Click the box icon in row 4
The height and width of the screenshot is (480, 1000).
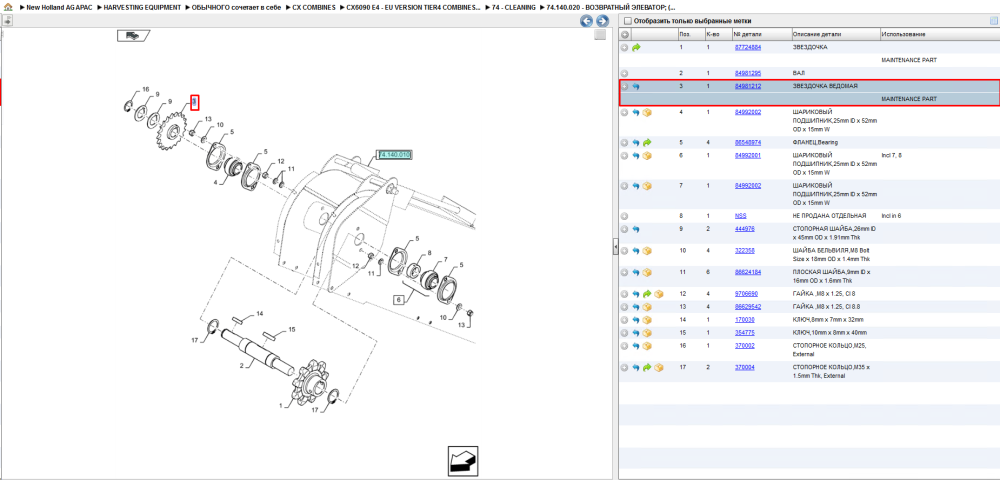[x=647, y=112]
